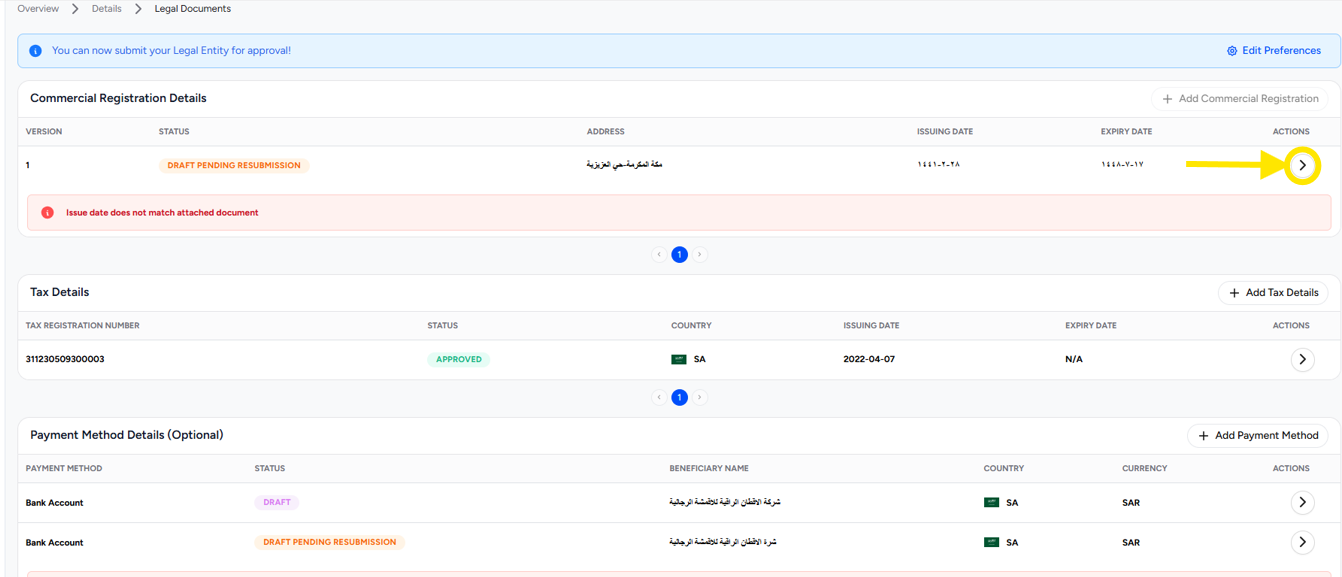Click Add Tax Details button
This screenshot has width=1342, height=577.
coord(1273,293)
